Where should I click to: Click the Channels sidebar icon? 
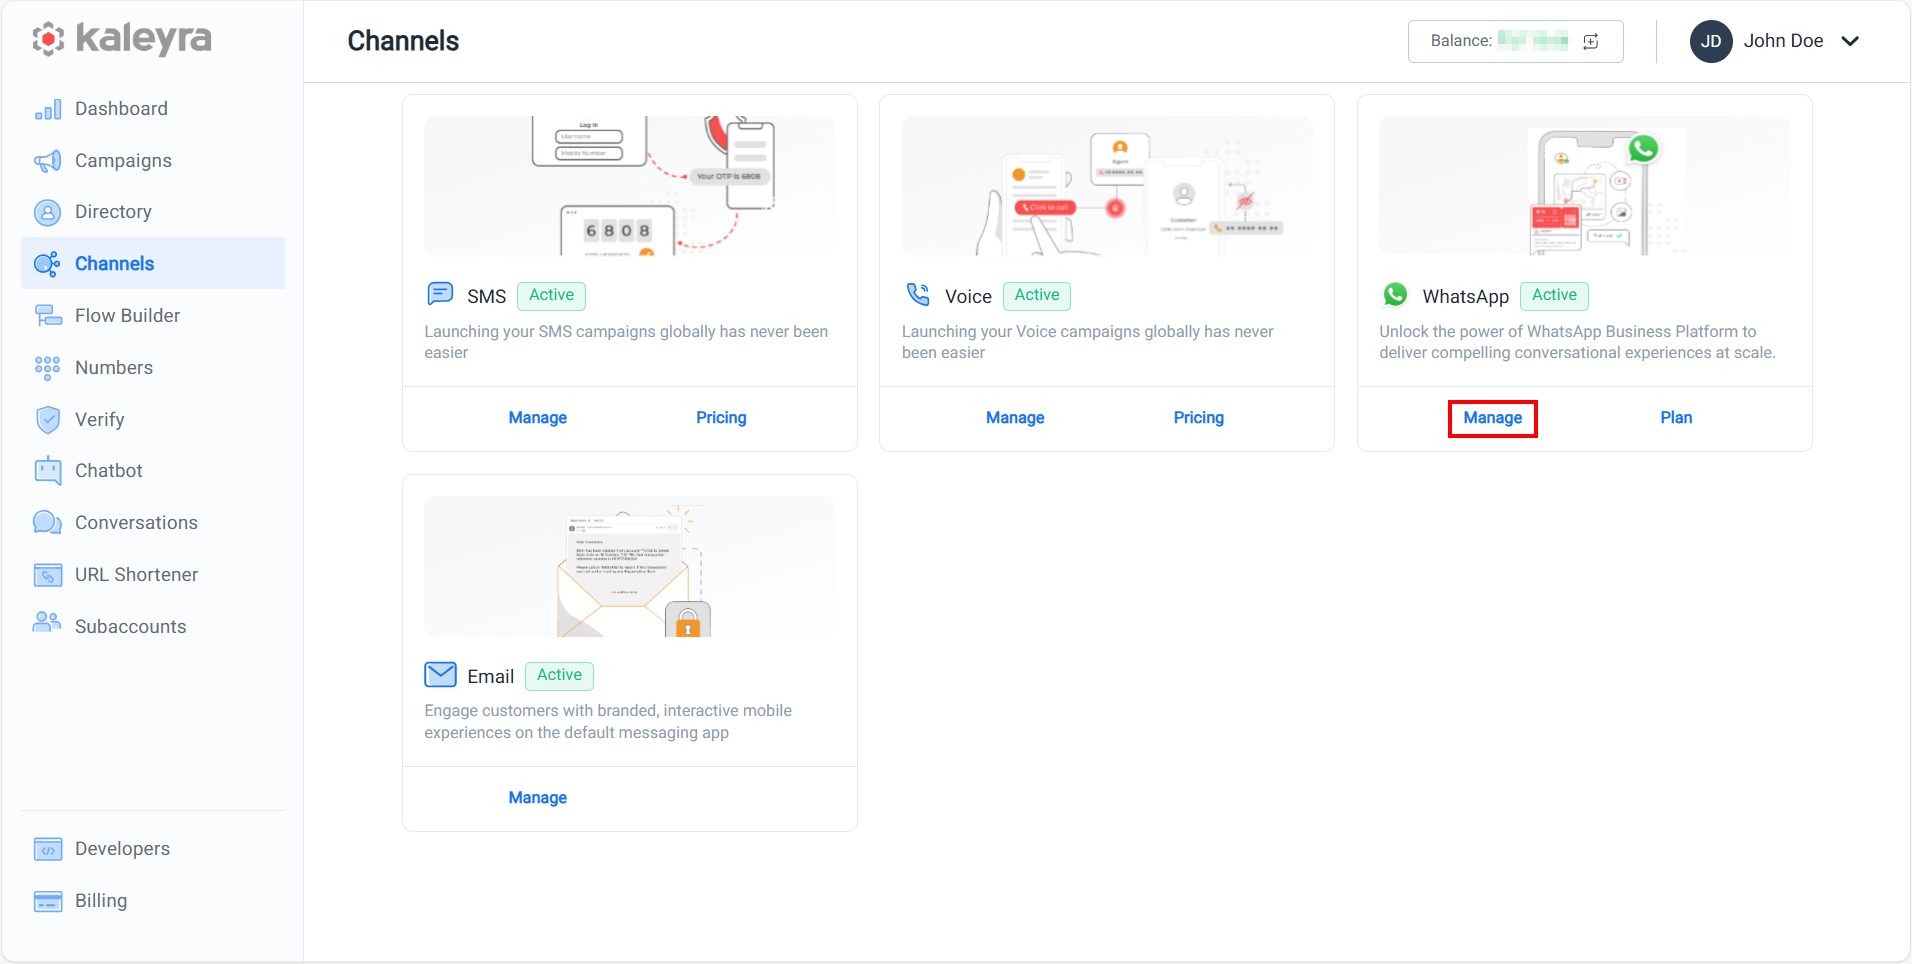(48, 264)
